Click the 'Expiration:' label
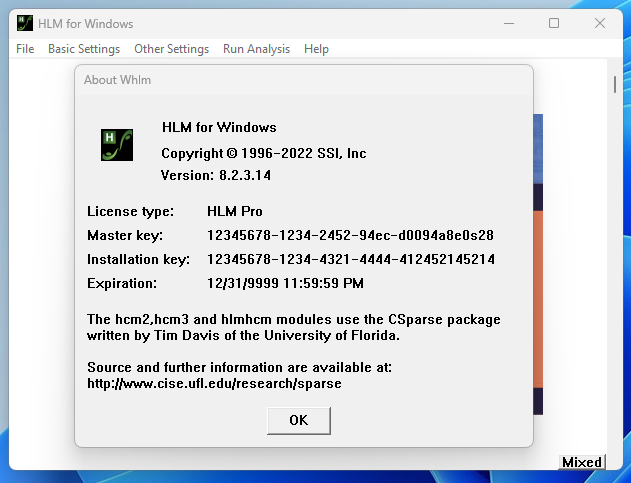This screenshot has height=483, width=631. point(122,283)
